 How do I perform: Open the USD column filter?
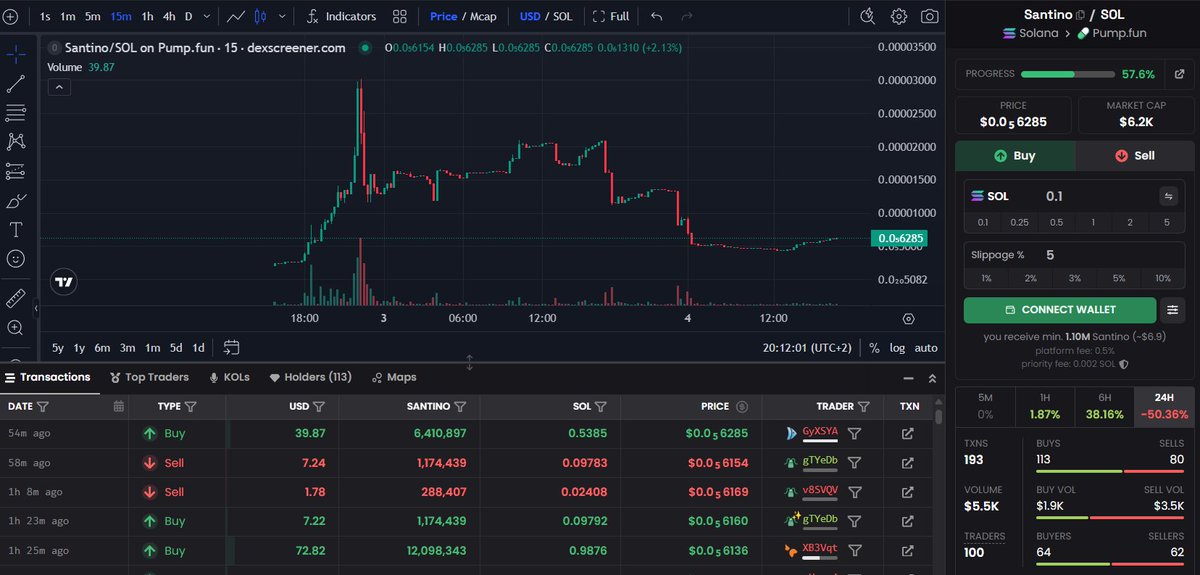[318, 407]
